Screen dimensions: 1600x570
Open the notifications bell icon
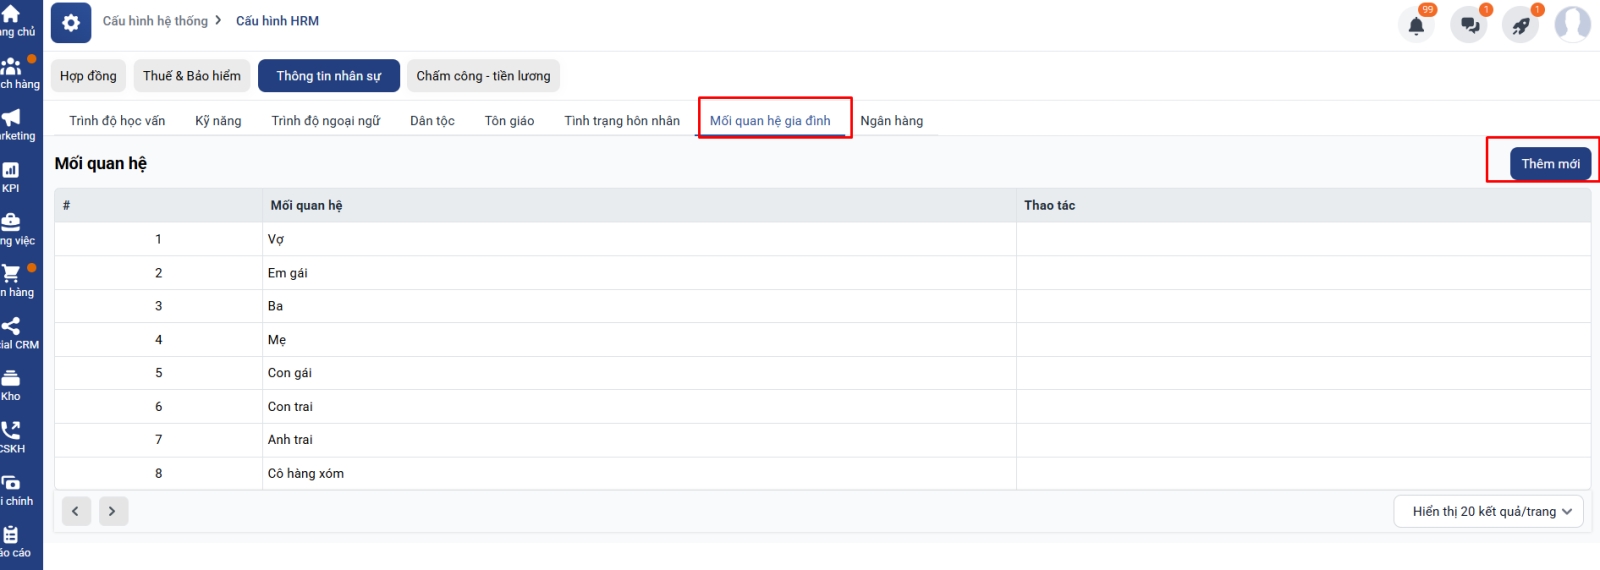point(1416,25)
